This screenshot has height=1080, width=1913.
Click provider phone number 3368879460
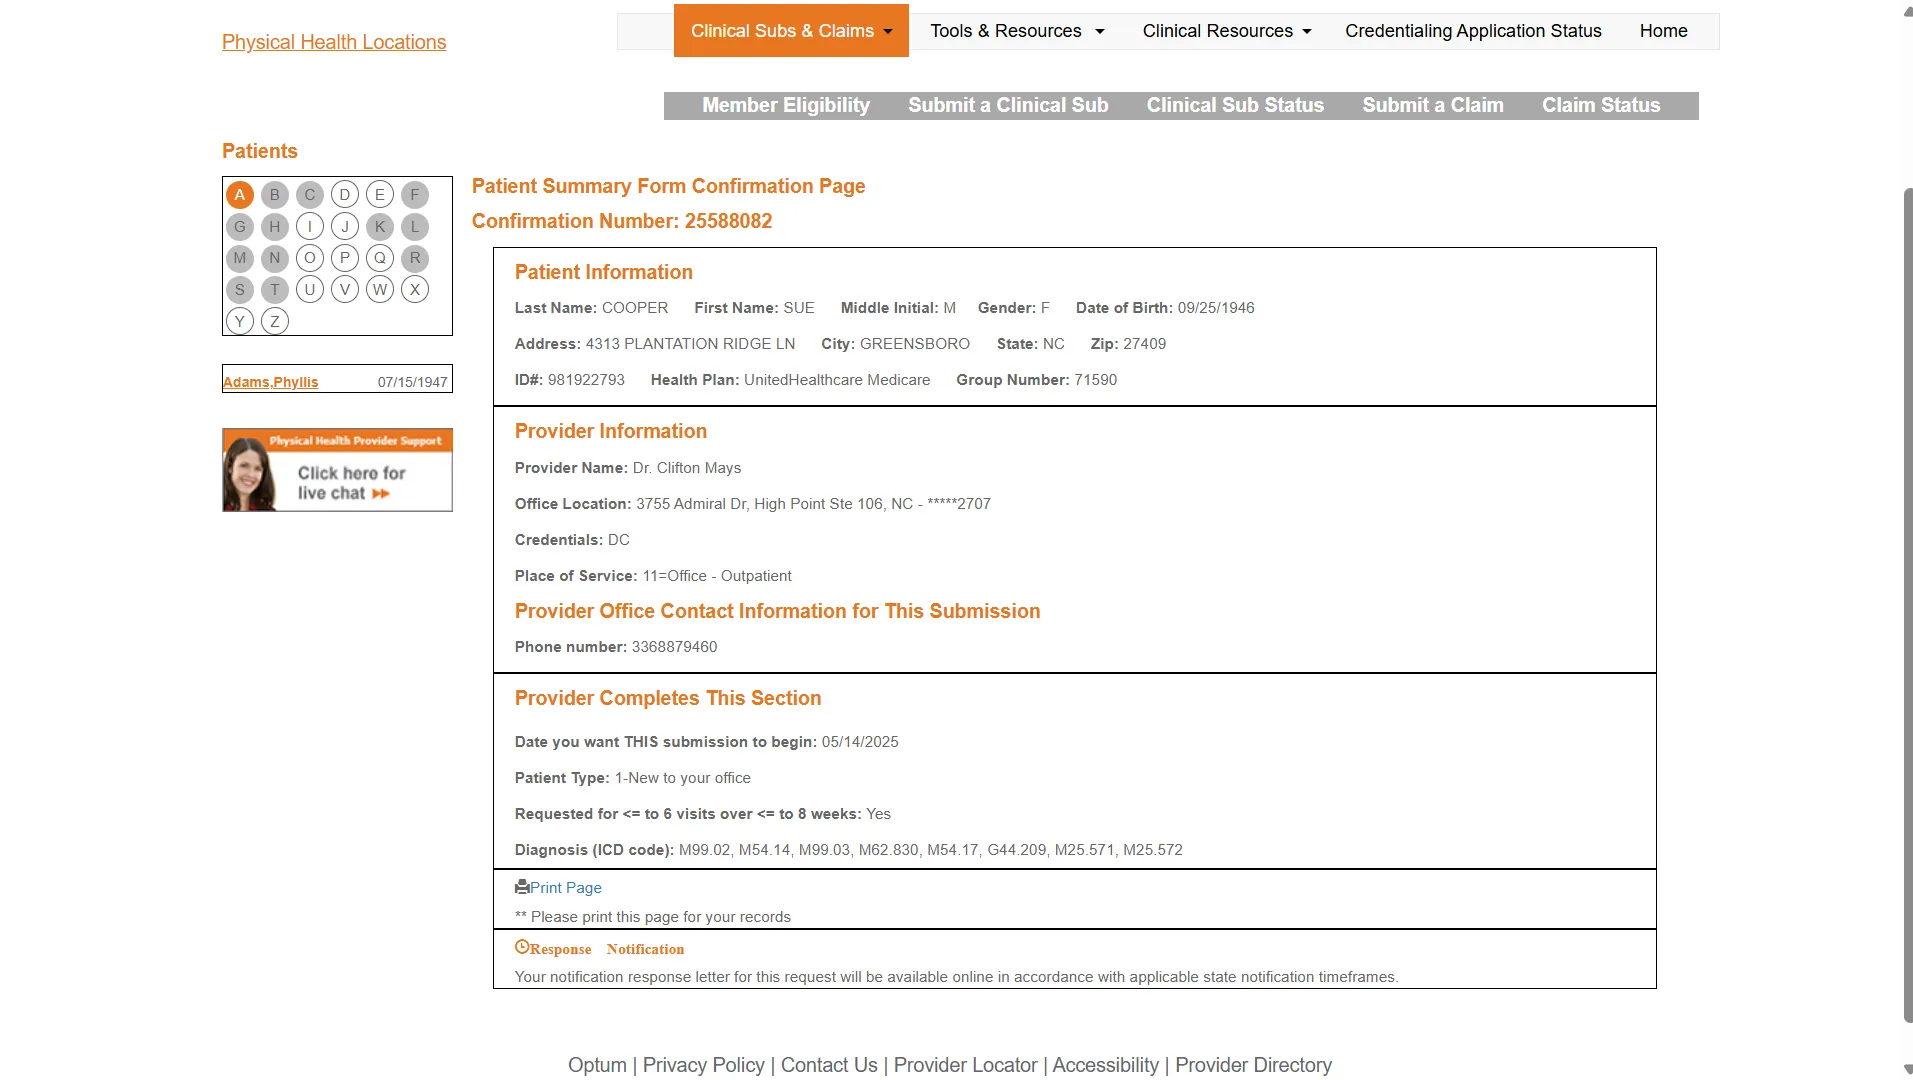point(675,647)
